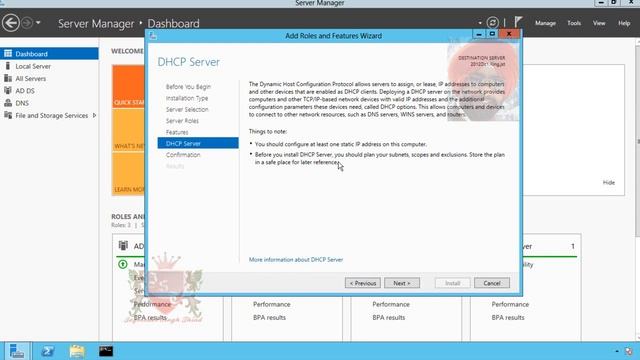The width and height of the screenshot is (640, 360).
Task: Click the network status tray icon
Action: point(629,351)
